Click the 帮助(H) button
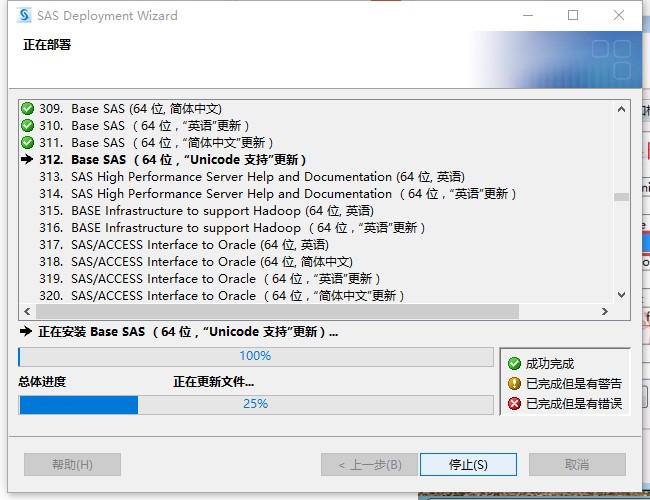This screenshot has height=500, width=650. pos(73,464)
